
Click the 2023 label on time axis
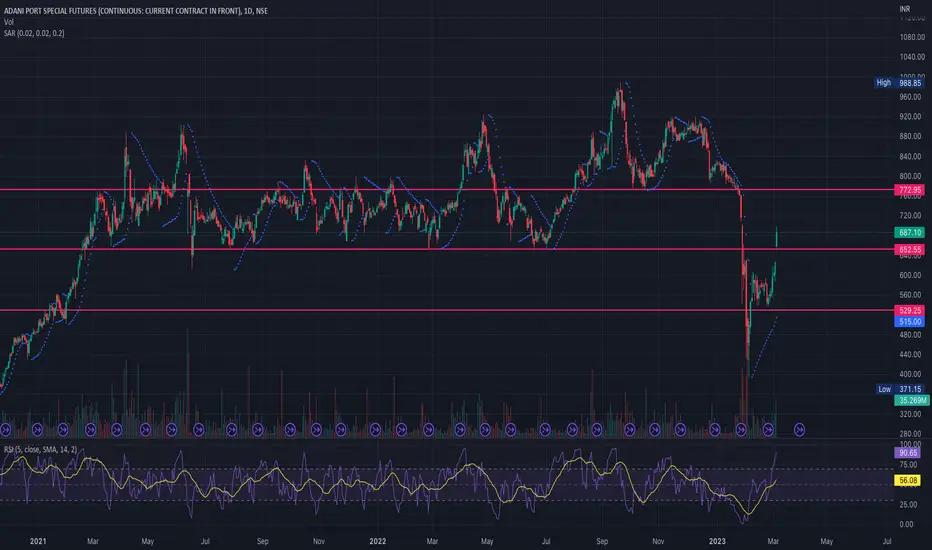point(717,541)
